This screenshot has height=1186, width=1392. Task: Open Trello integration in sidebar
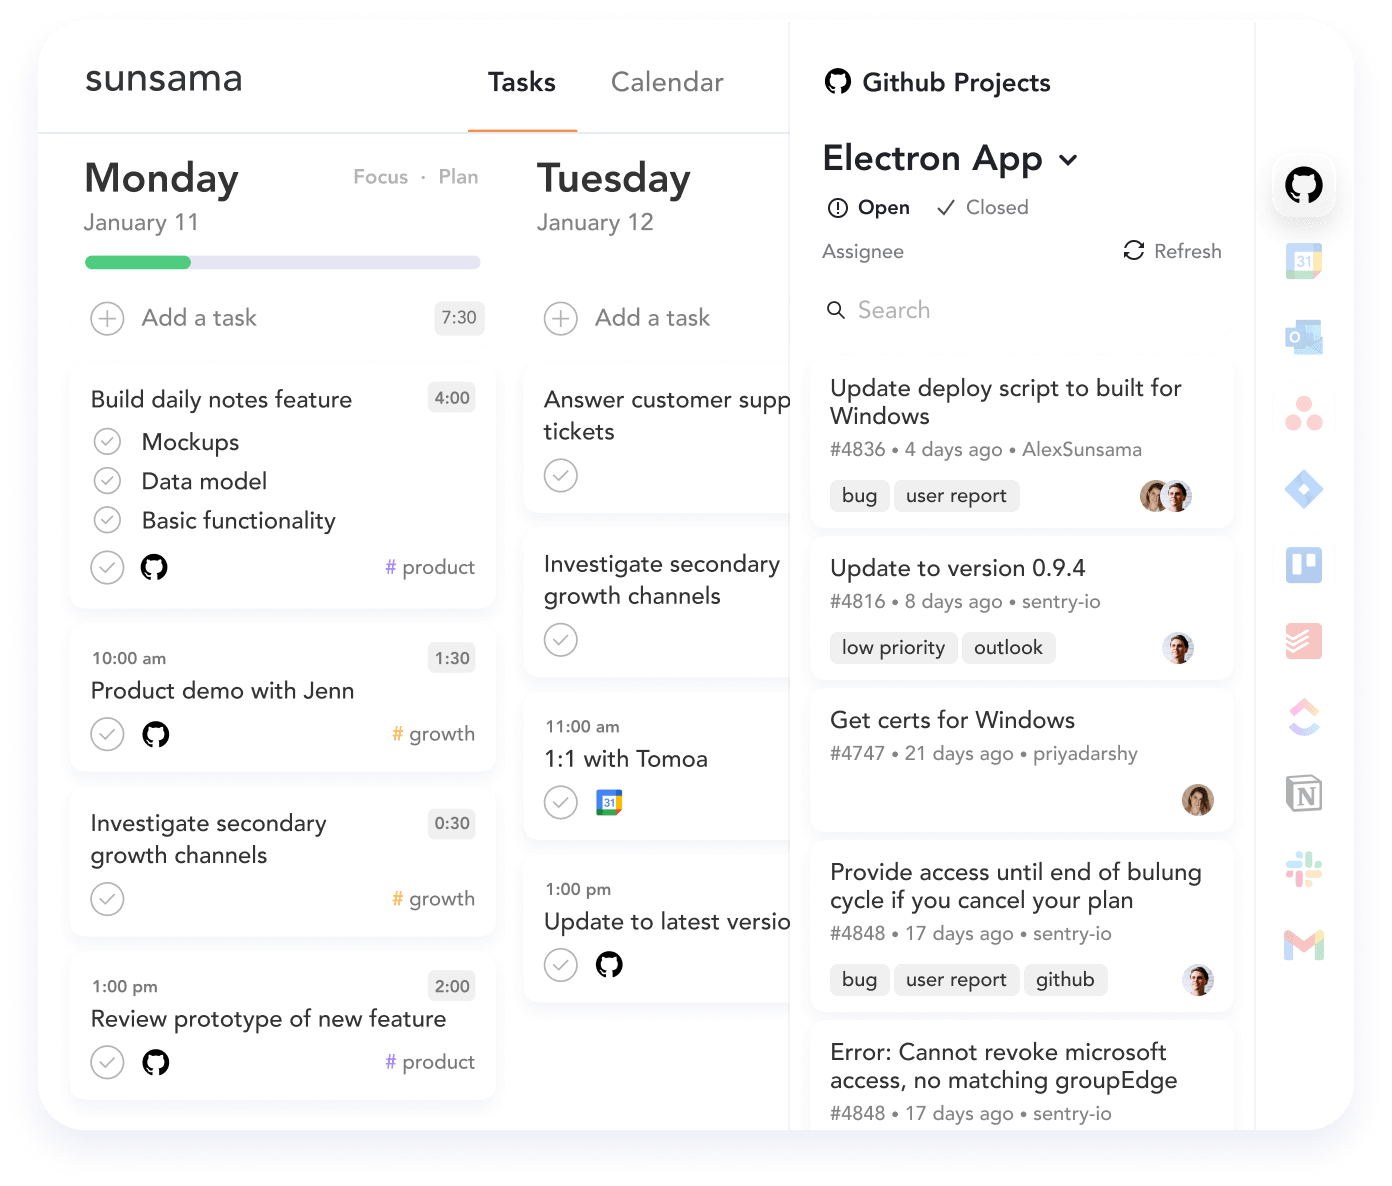click(x=1303, y=565)
